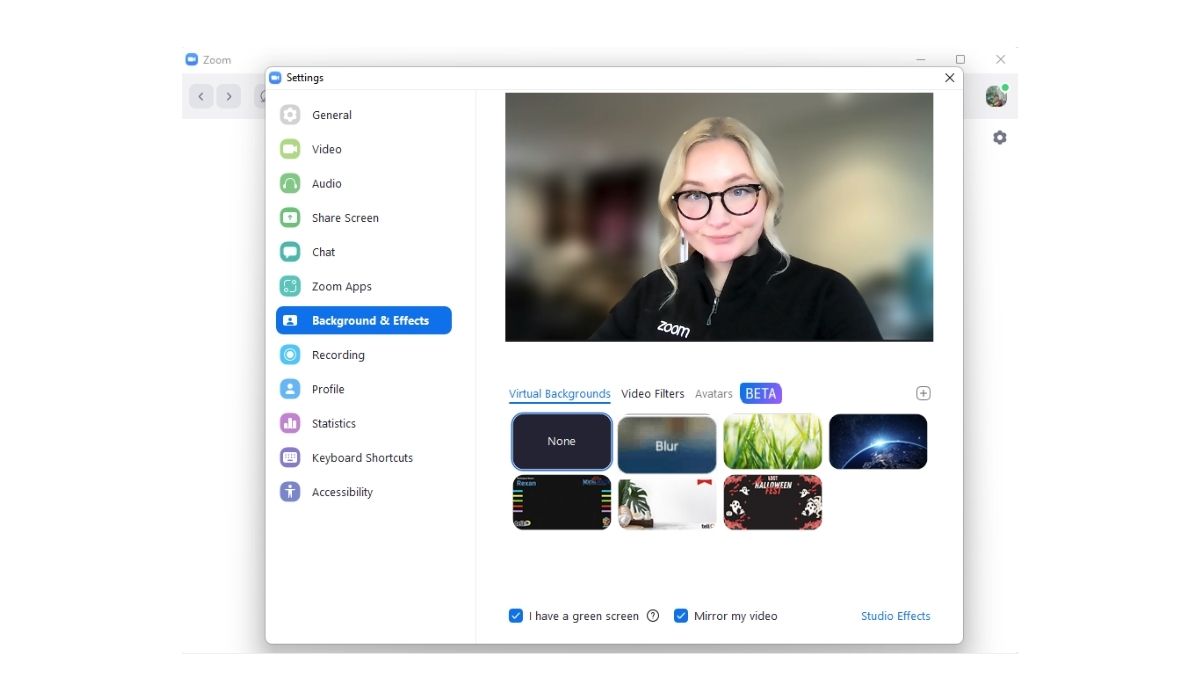Add a virtual background with plus icon
The width and height of the screenshot is (1200, 700).
pyautogui.click(x=923, y=394)
